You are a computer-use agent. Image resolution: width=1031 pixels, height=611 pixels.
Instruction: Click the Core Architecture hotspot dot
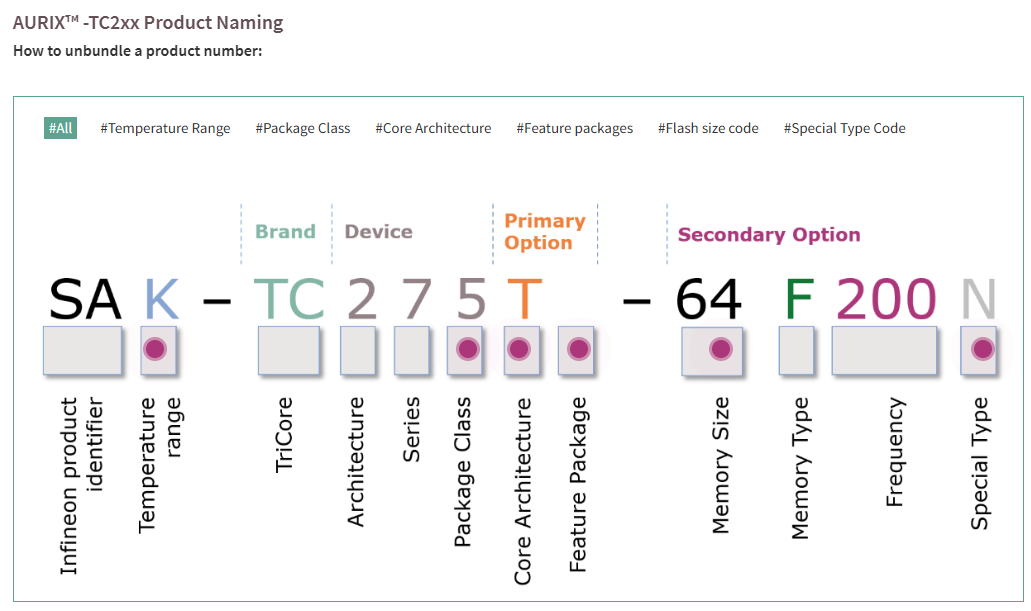[x=518, y=349]
